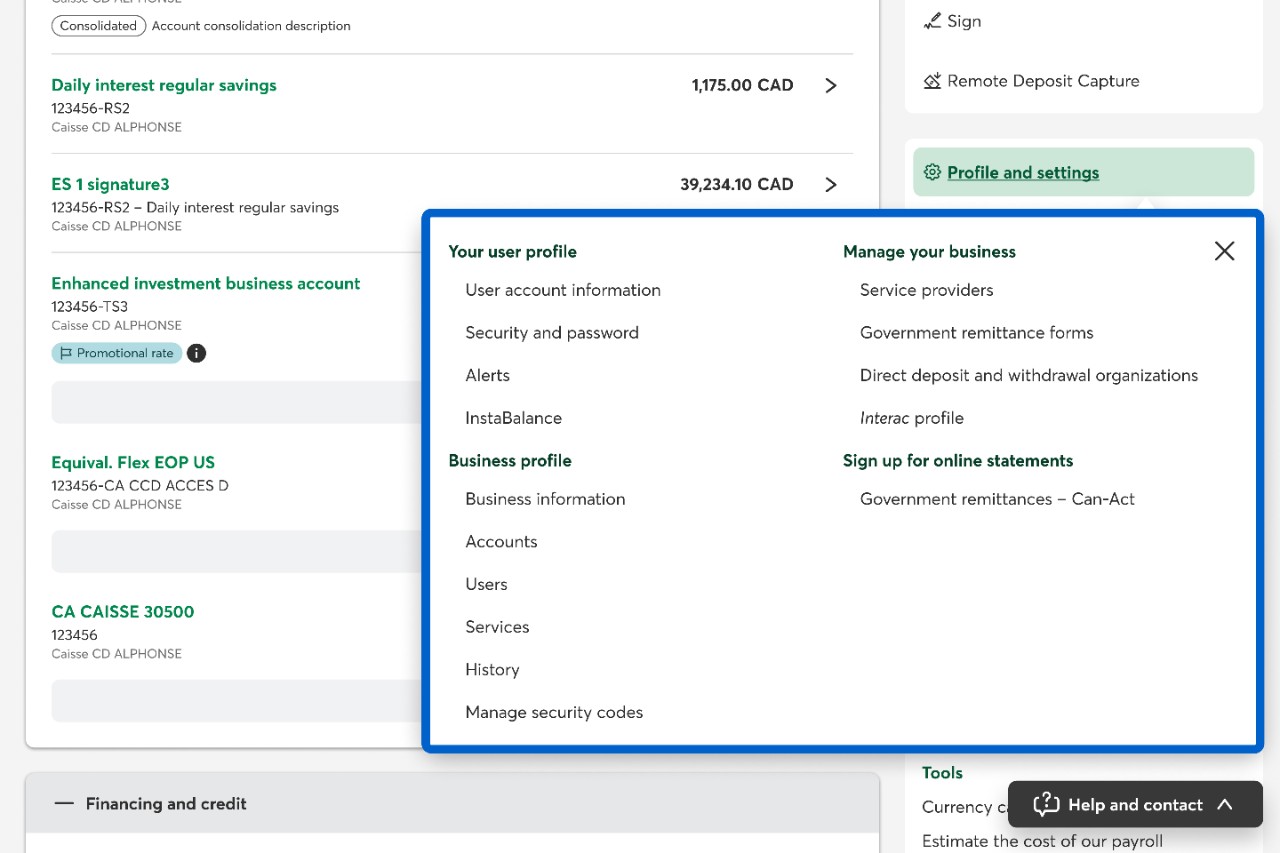1280x853 pixels.
Task: Click the Sign pen icon
Action: tap(932, 21)
